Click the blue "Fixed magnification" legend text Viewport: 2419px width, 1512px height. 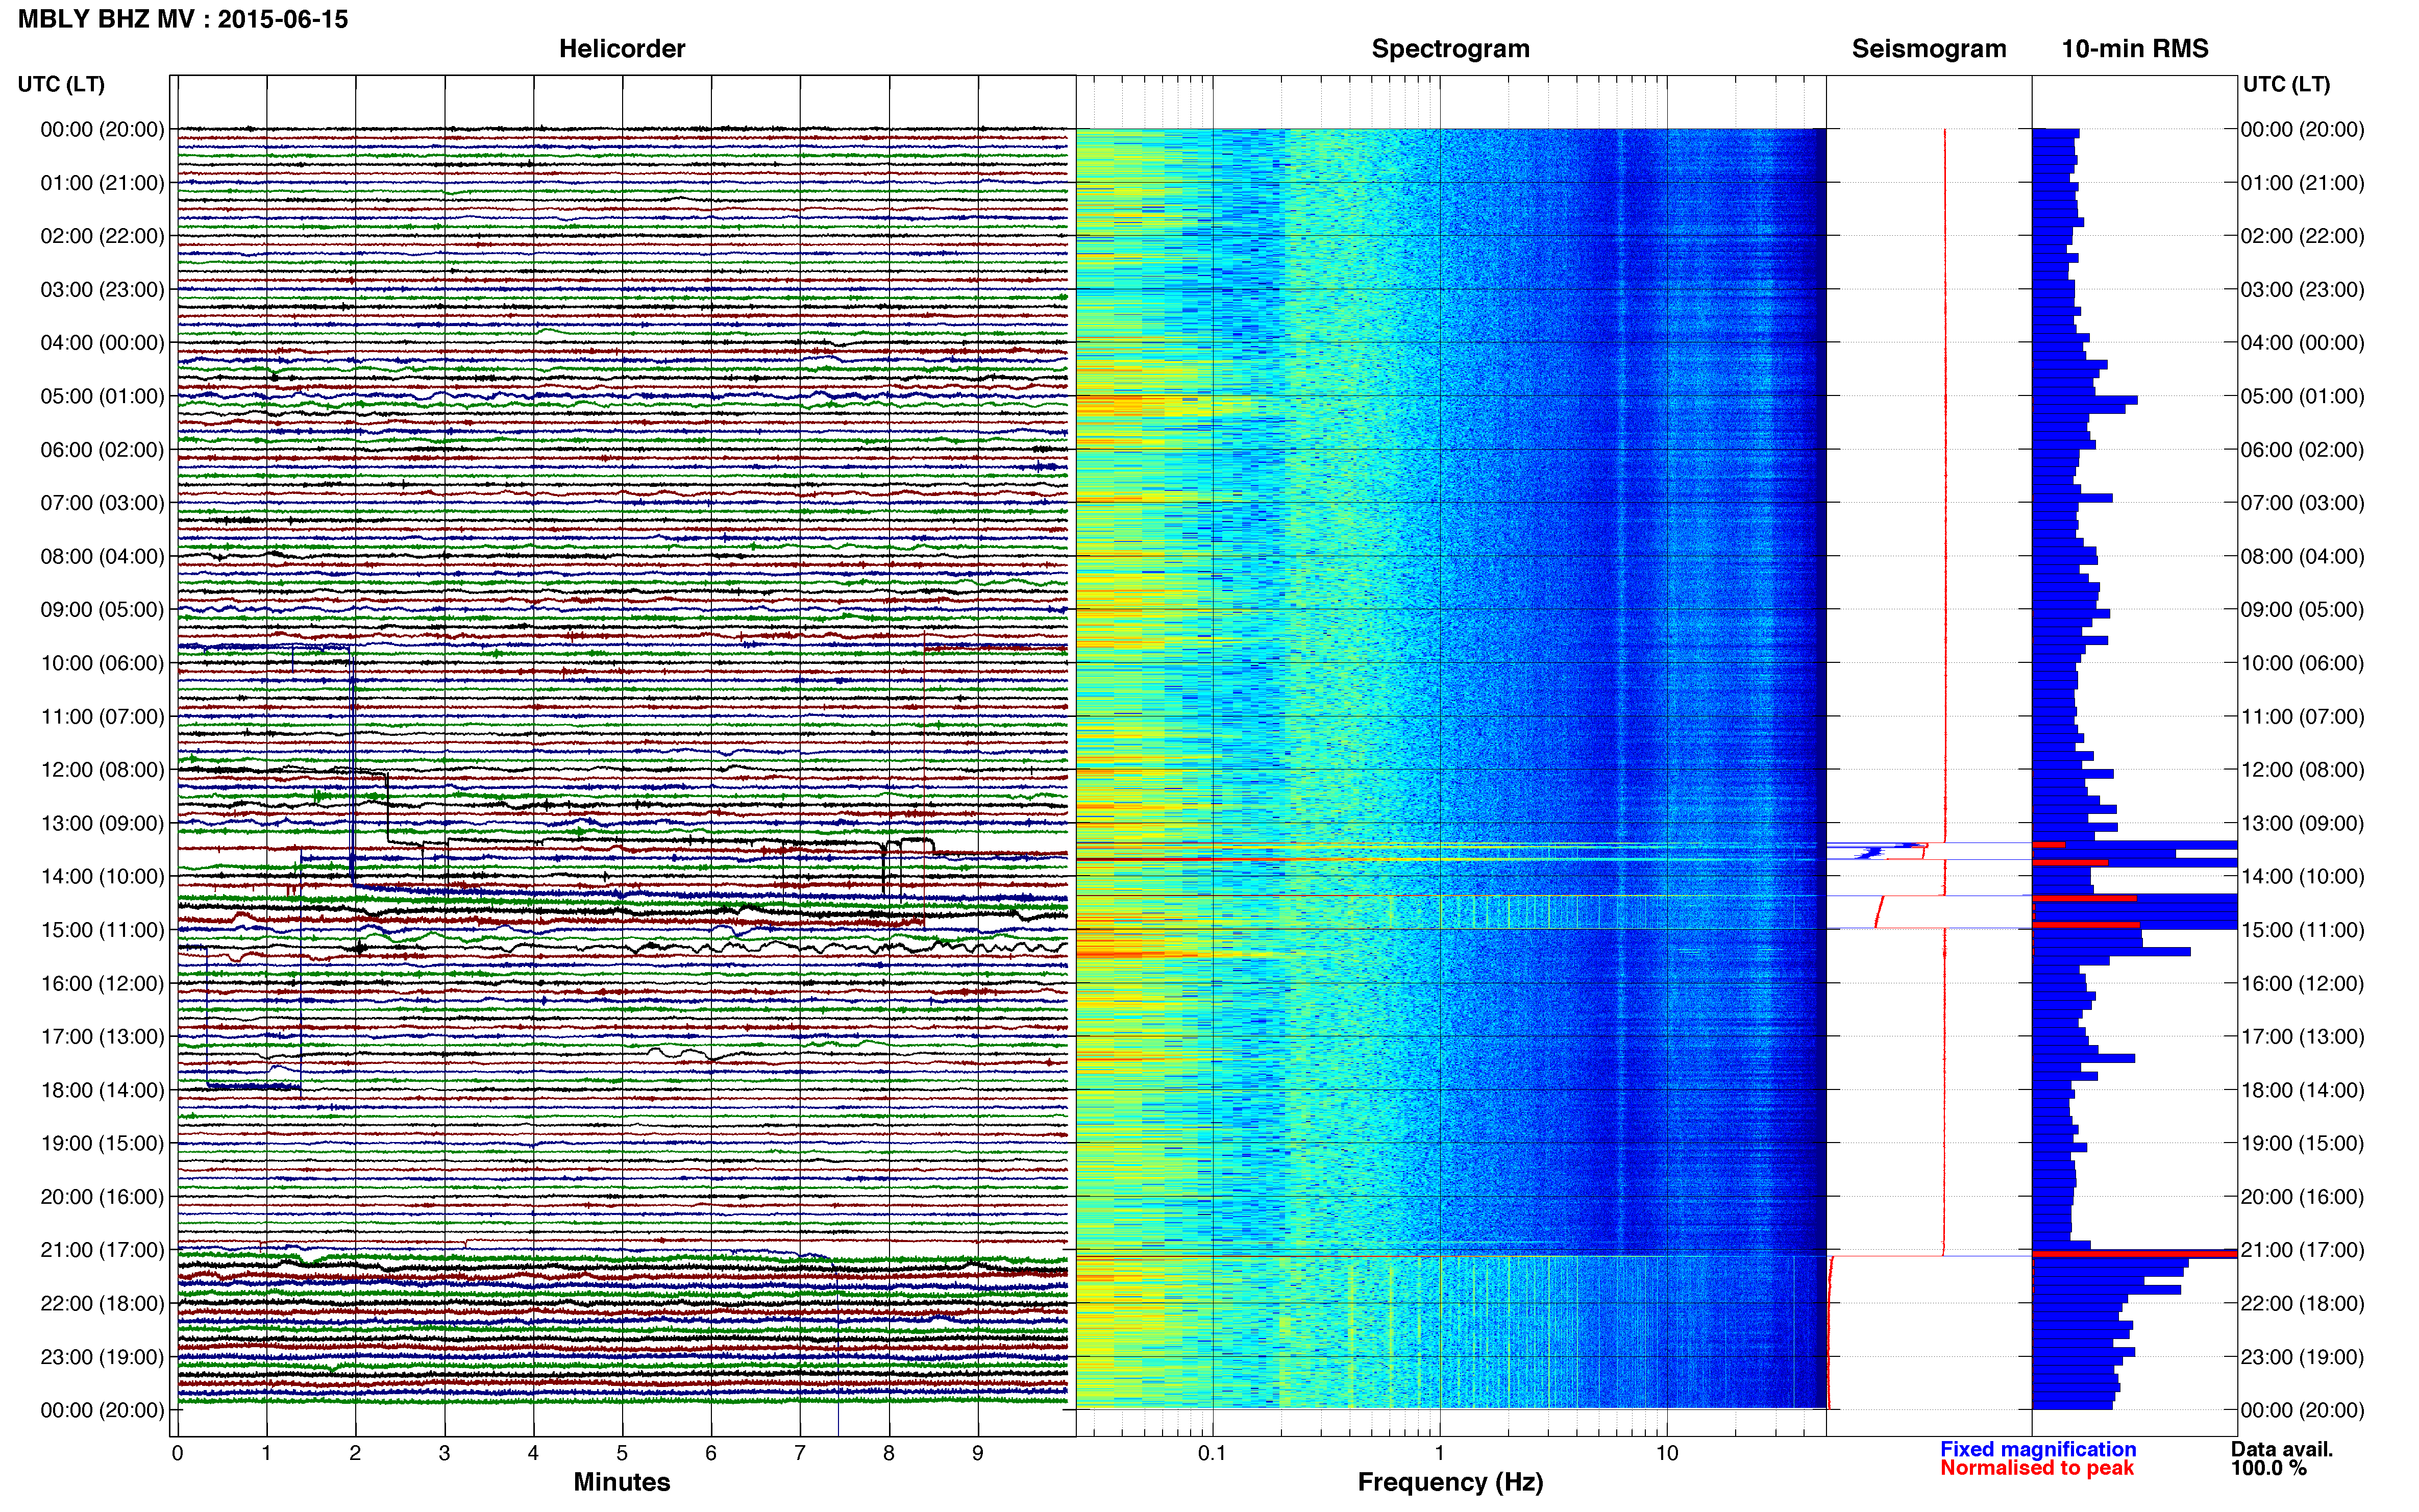coord(2038,1449)
